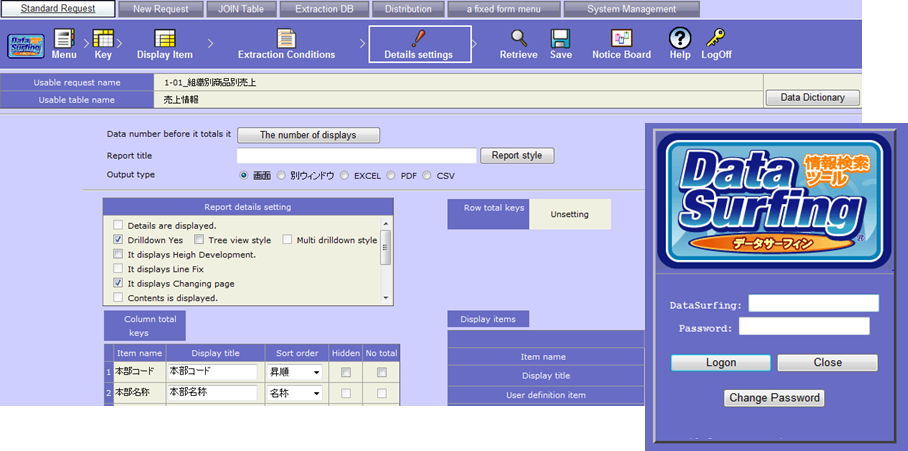Check No total for 本部コード row
The height and width of the screenshot is (451, 908).
[x=382, y=373]
